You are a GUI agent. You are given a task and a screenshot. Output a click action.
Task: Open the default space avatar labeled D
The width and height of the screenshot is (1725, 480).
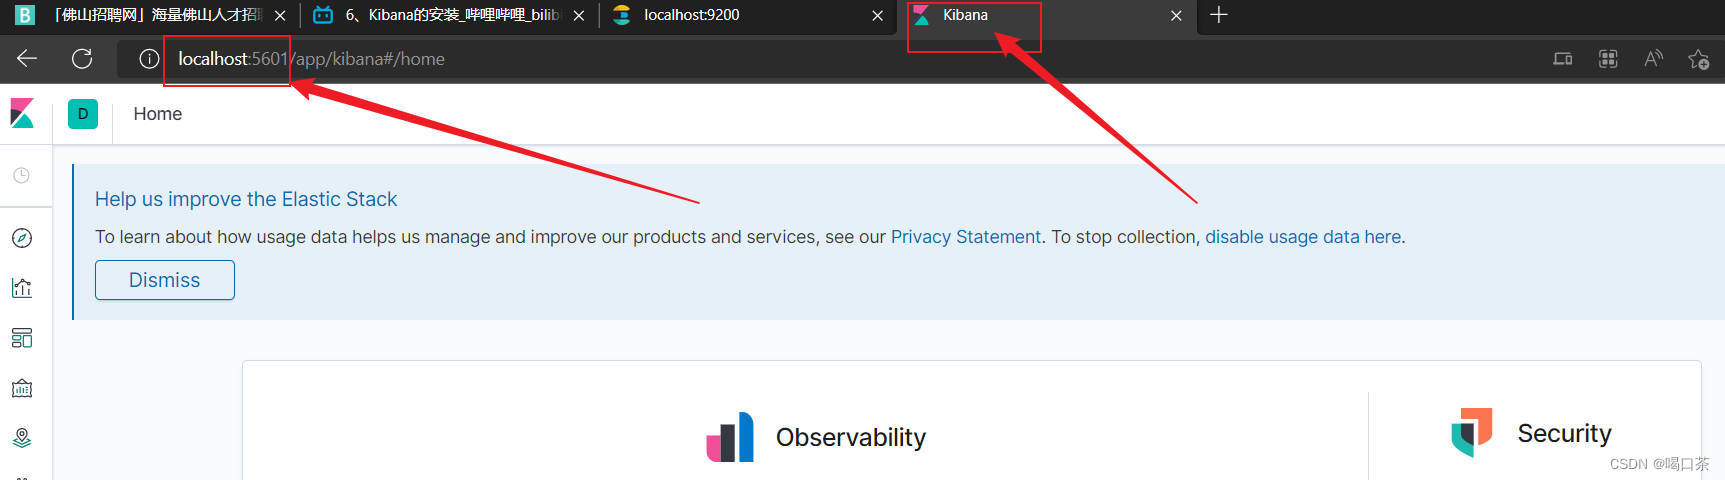pyautogui.click(x=83, y=114)
